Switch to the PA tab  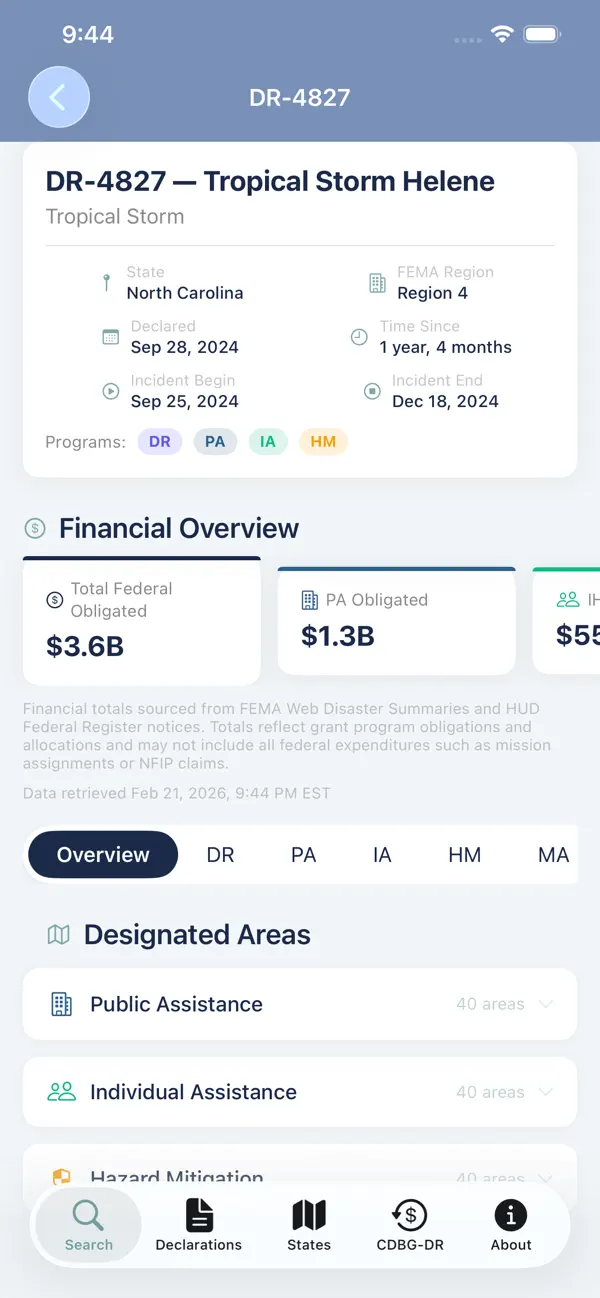point(303,855)
